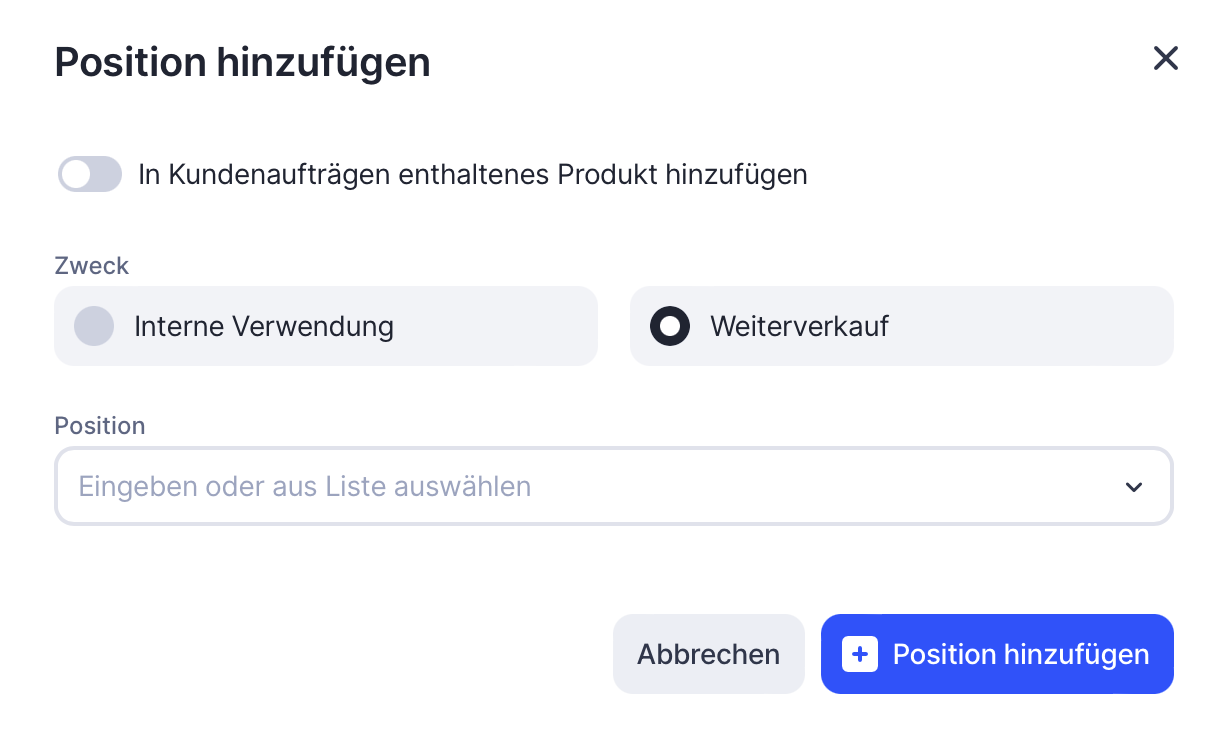Click the 'Weiterverkauf' option text
The height and width of the screenshot is (736, 1222).
[799, 326]
